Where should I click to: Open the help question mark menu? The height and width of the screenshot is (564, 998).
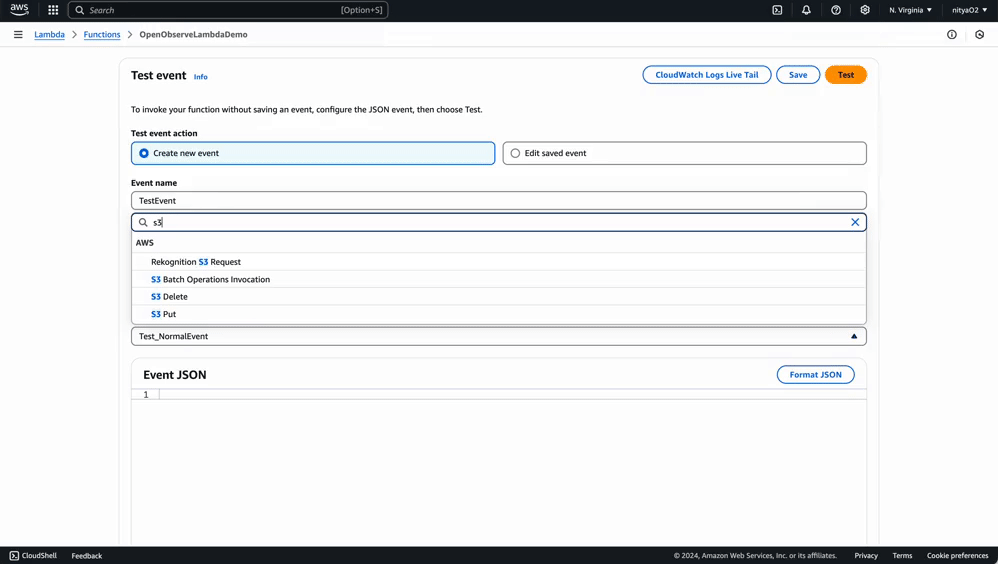tap(836, 10)
